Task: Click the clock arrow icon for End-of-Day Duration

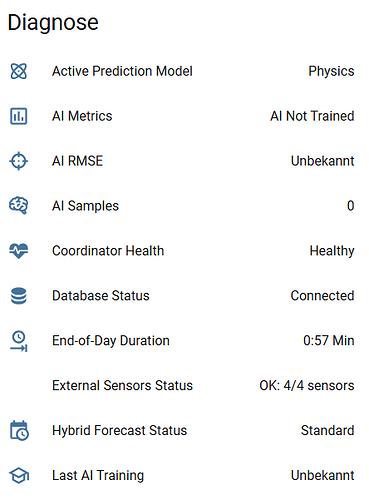Action: click(19, 341)
